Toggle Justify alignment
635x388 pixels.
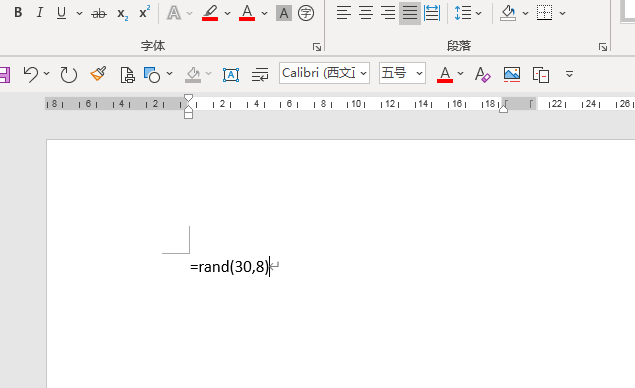410,13
